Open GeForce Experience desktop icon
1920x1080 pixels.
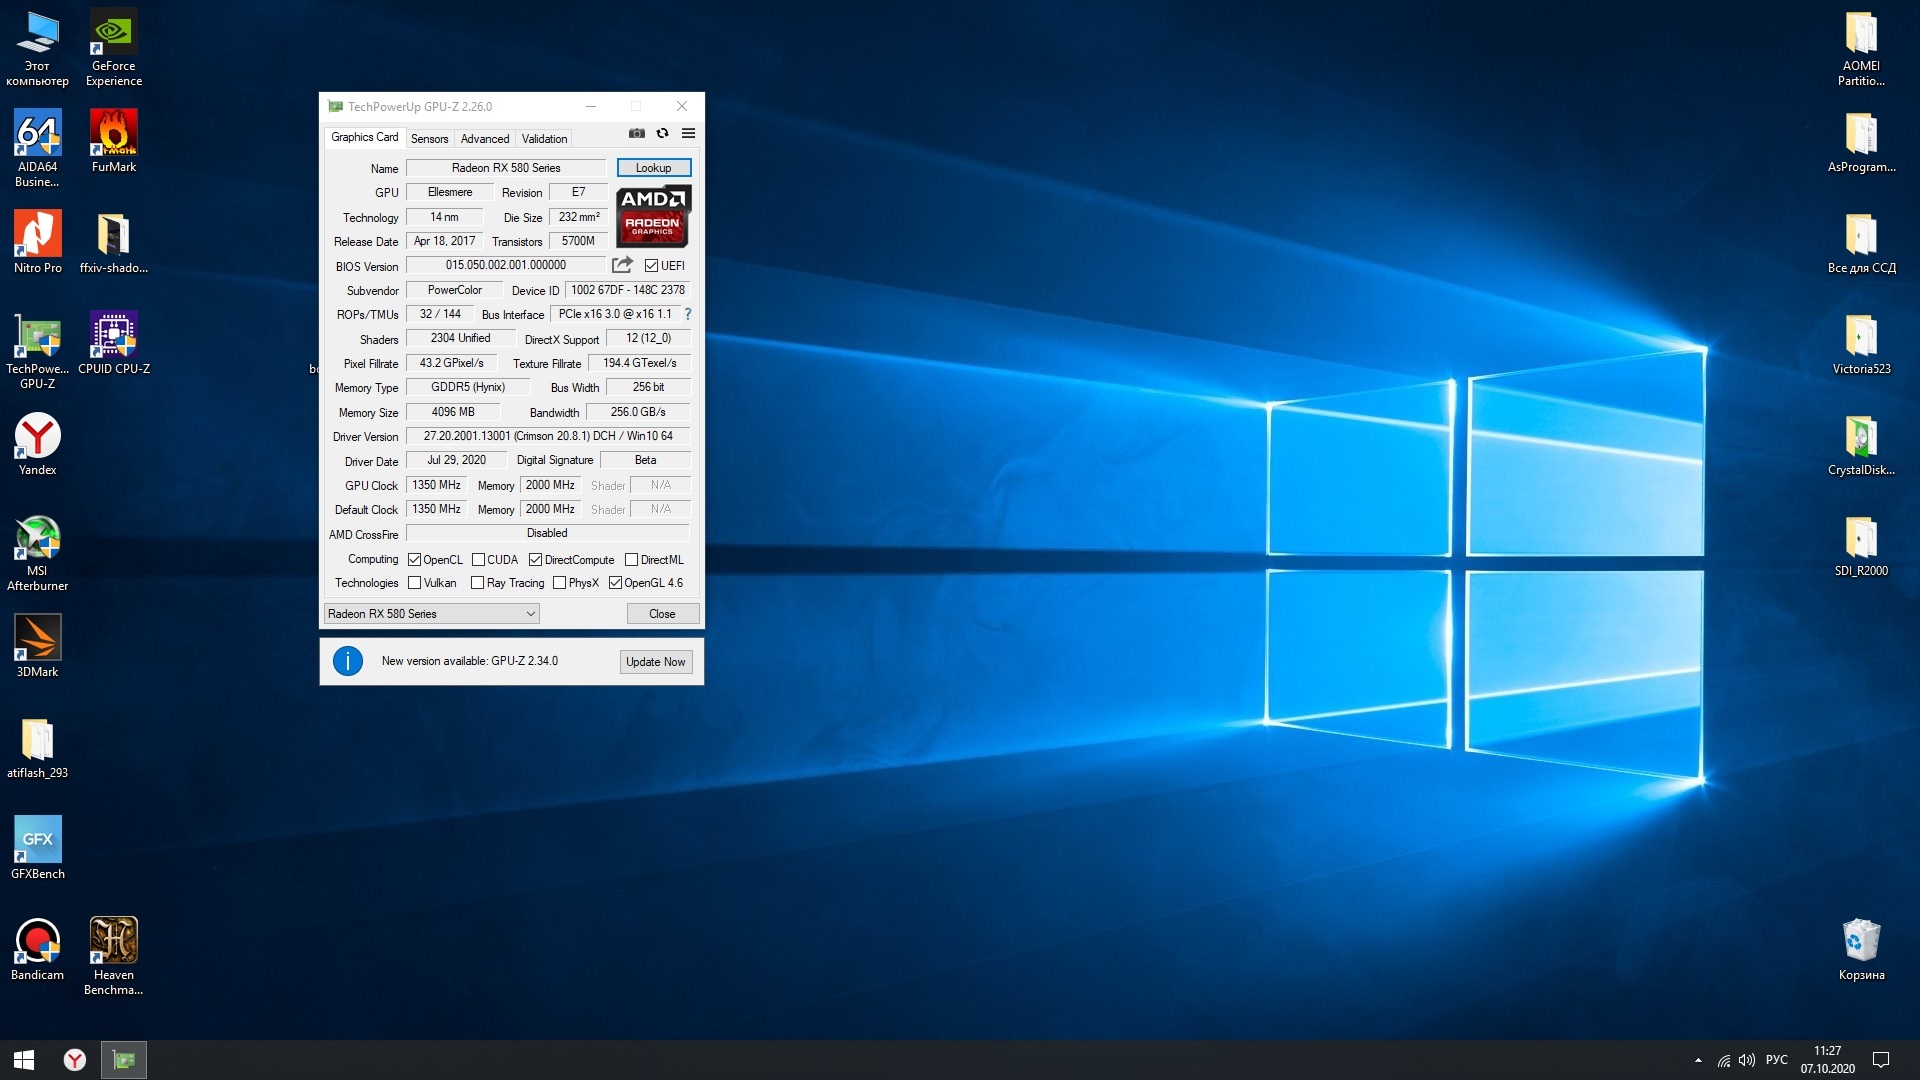(113, 48)
